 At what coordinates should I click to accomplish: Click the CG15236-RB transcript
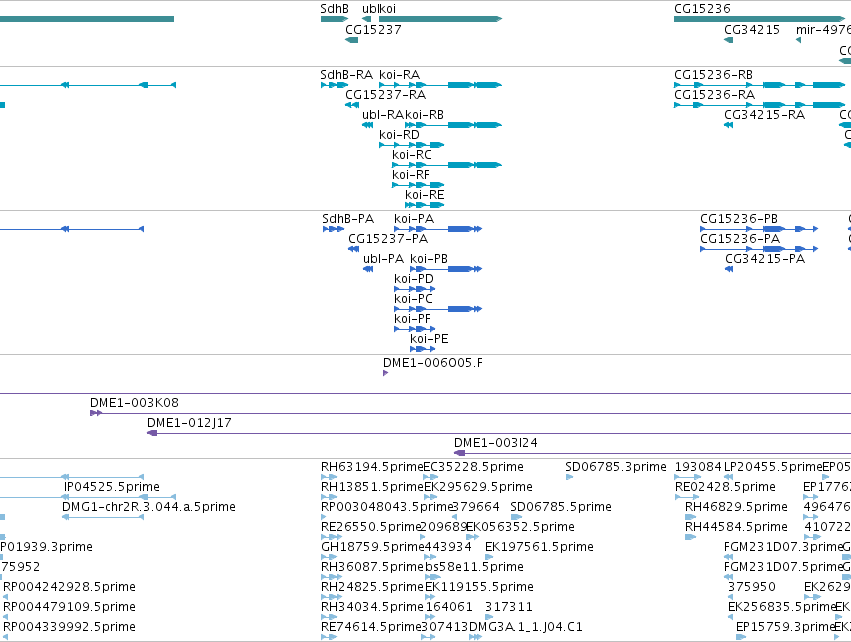[x=759, y=85]
